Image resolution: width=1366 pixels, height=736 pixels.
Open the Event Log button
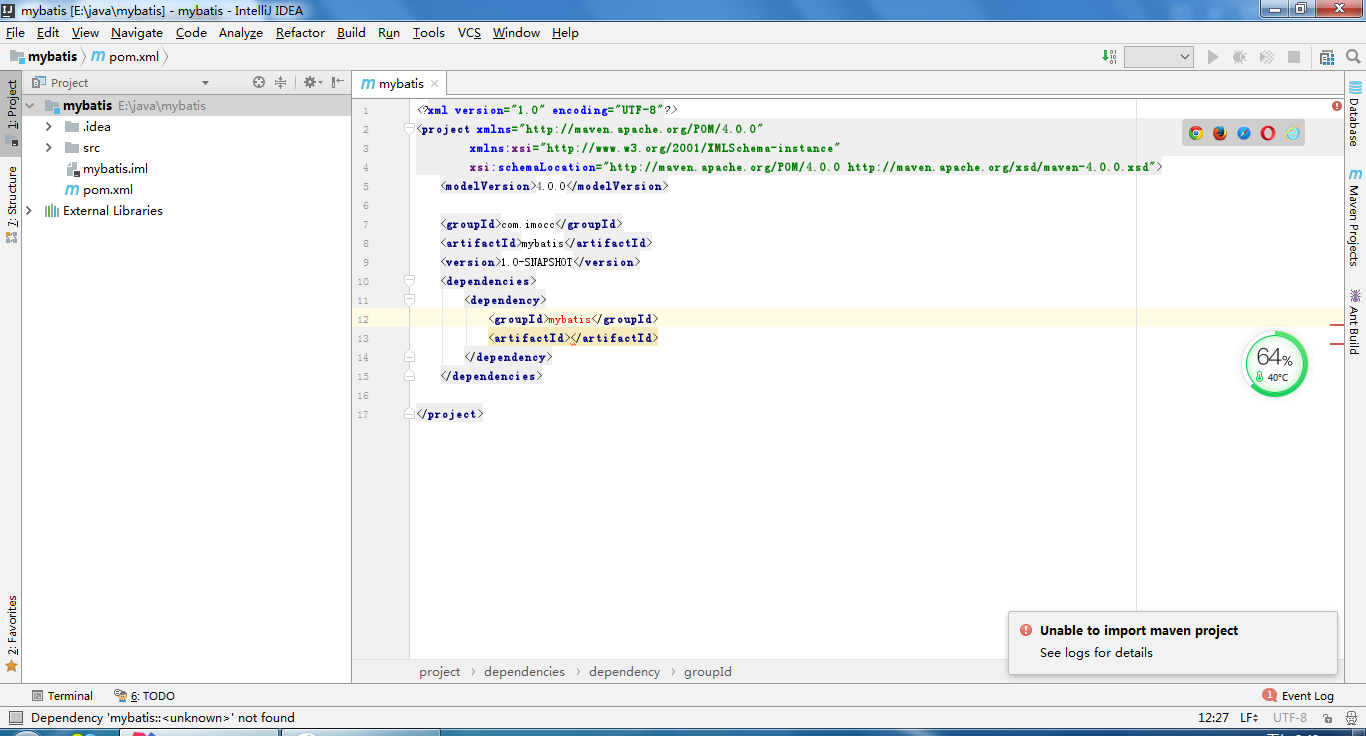click(1298, 696)
